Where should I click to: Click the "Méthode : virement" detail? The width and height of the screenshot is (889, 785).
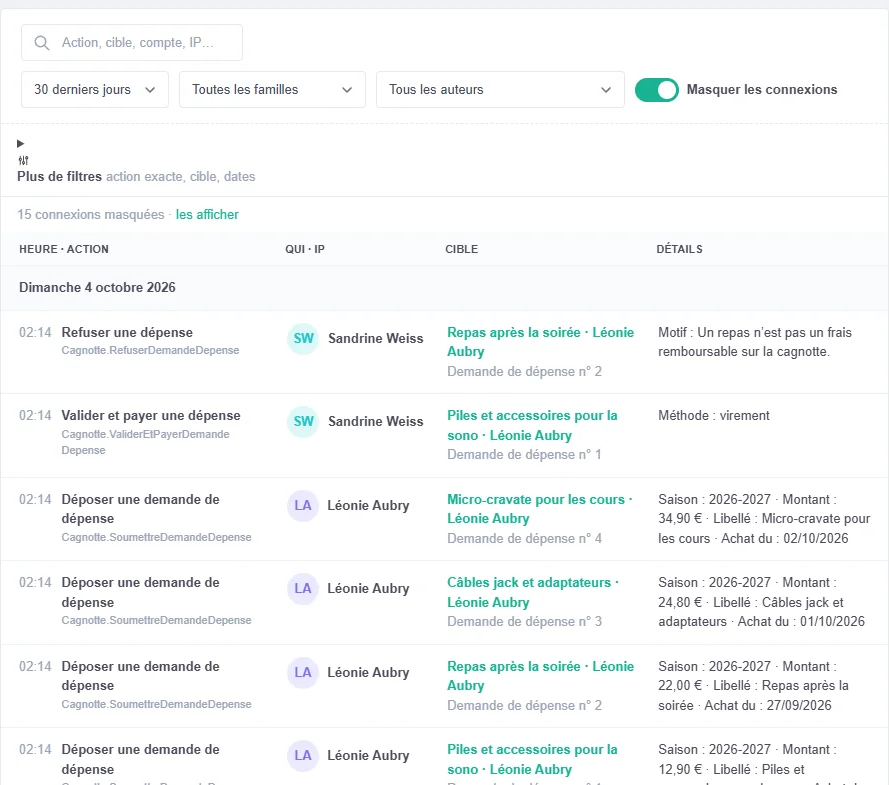(714, 415)
